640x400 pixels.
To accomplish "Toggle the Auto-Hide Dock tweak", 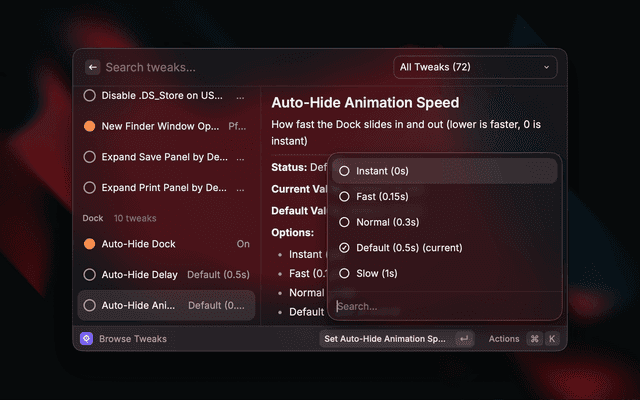I will coord(90,244).
